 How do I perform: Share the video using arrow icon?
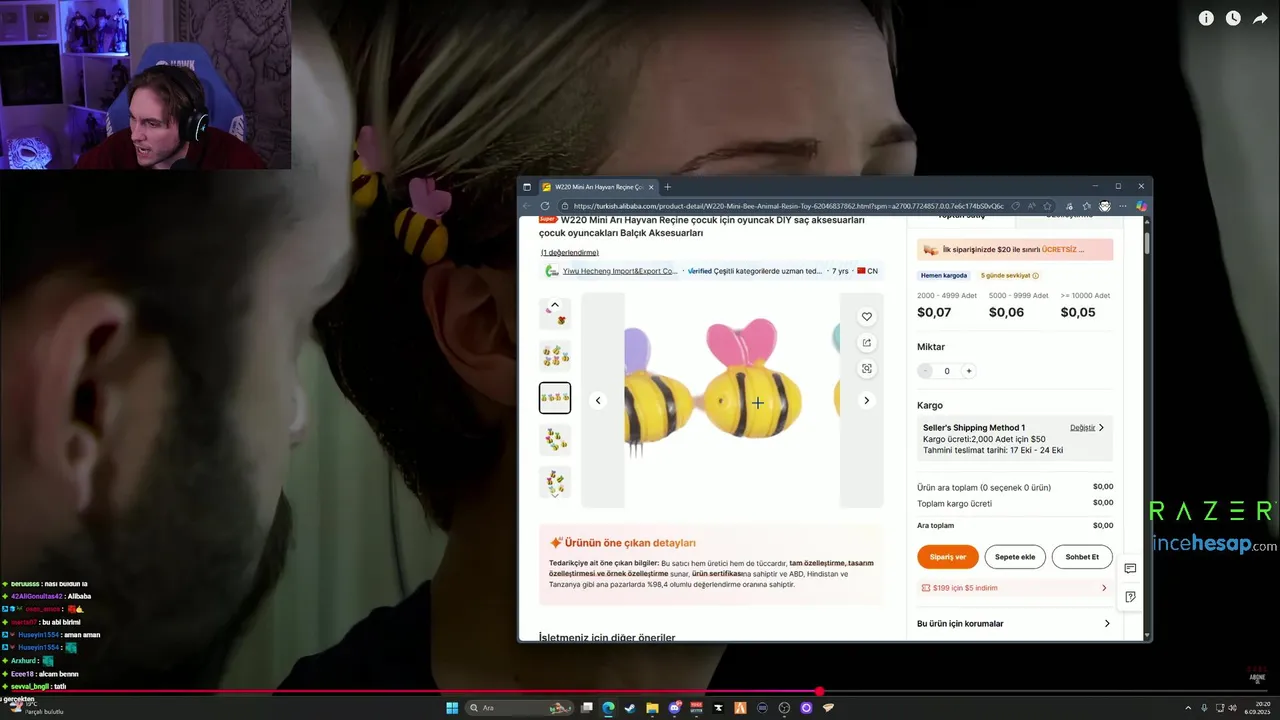(x=1260, y=18)
